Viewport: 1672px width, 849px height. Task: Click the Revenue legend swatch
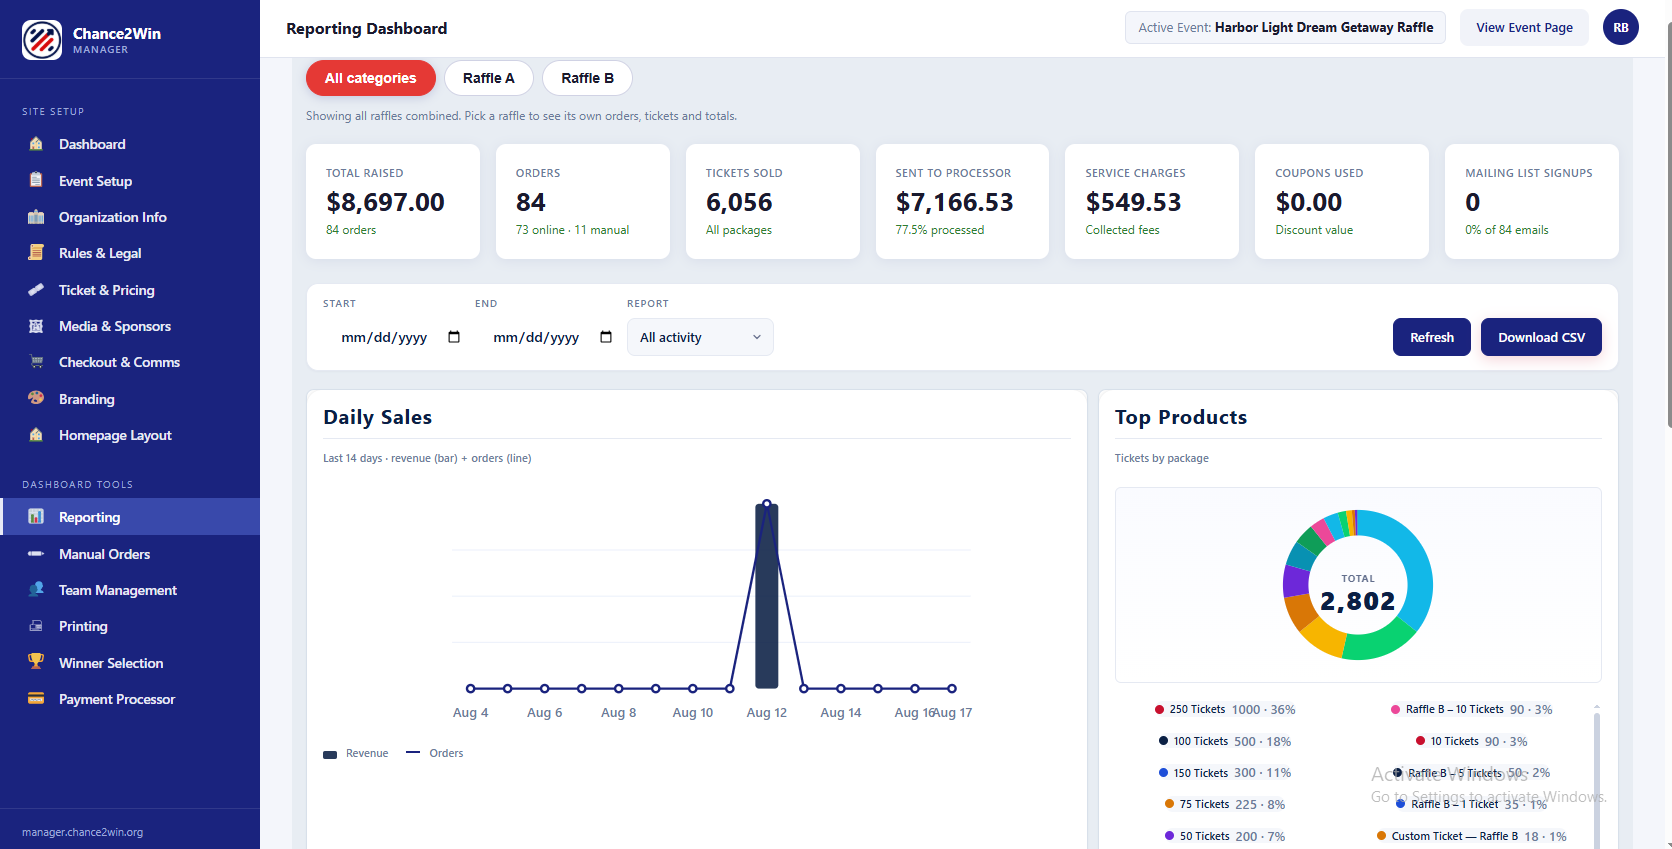tap(330, 754)
